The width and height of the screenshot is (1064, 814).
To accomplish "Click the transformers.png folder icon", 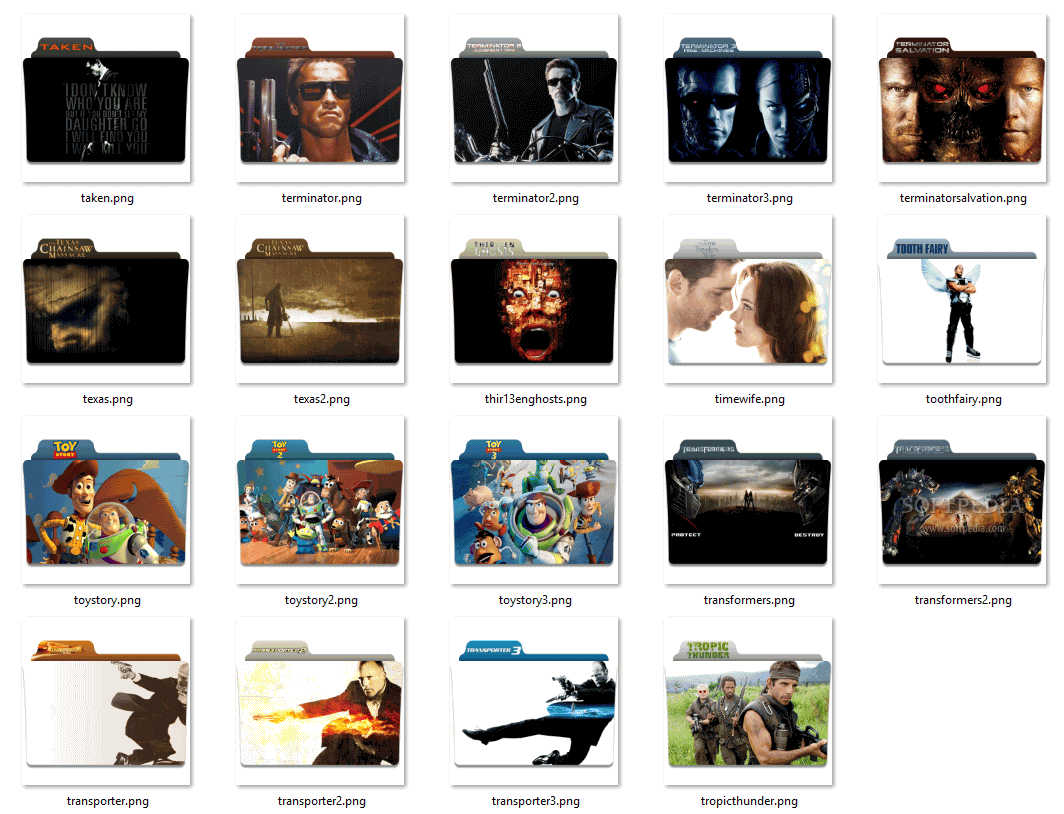I will click(747, 500).
